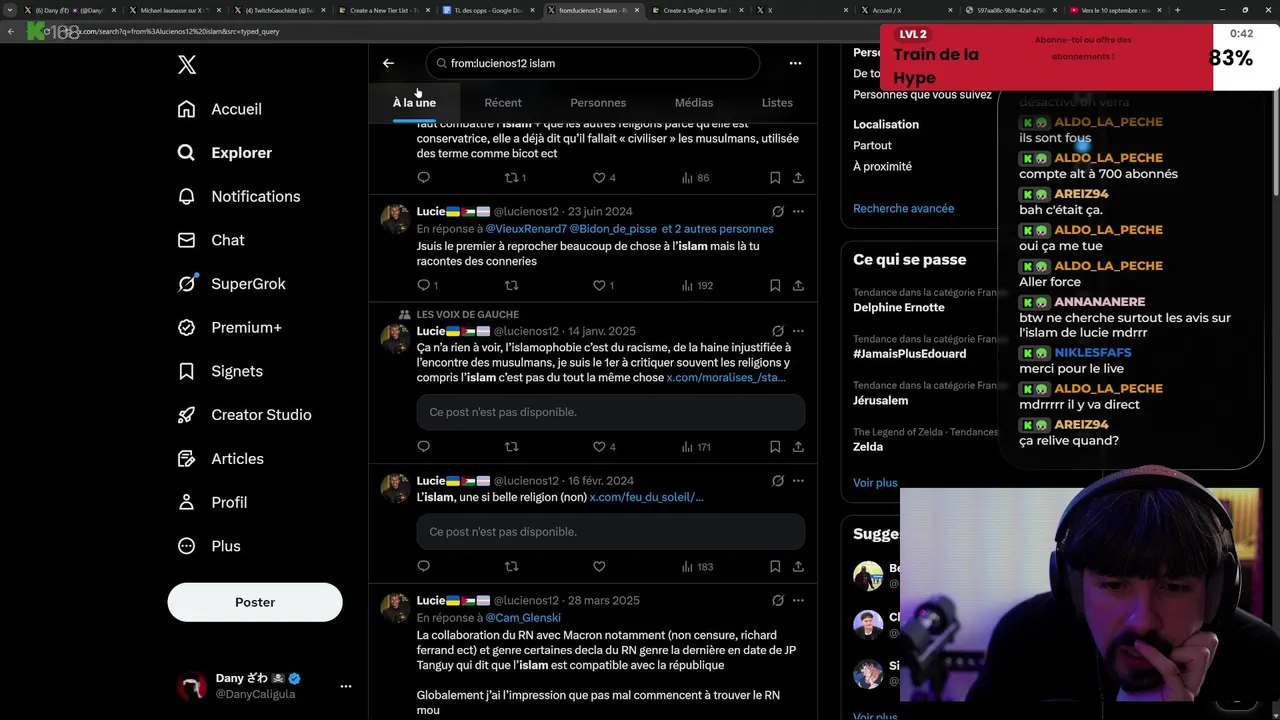Bookmark the 14 janv. 2025 post
Screen dimensions: 1280x720
click(x=775, y=447)
